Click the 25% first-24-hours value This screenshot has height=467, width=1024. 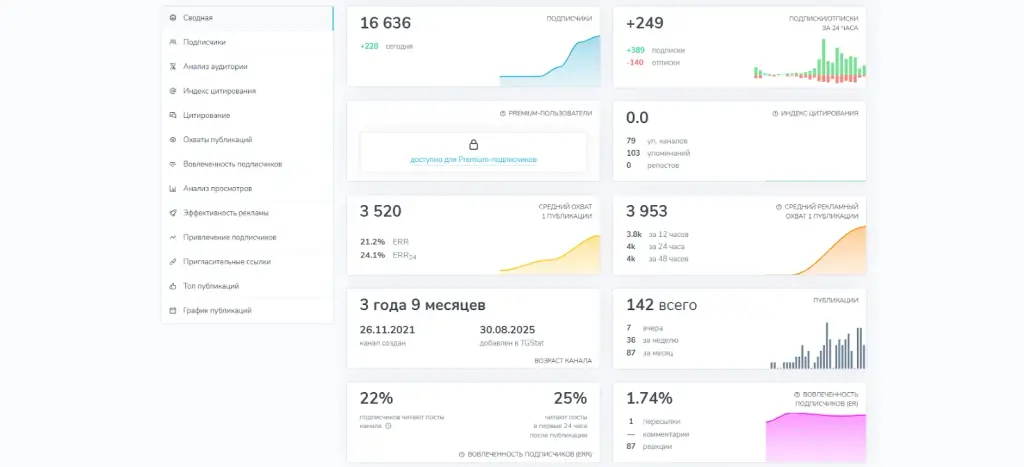(x=570, y=398)
